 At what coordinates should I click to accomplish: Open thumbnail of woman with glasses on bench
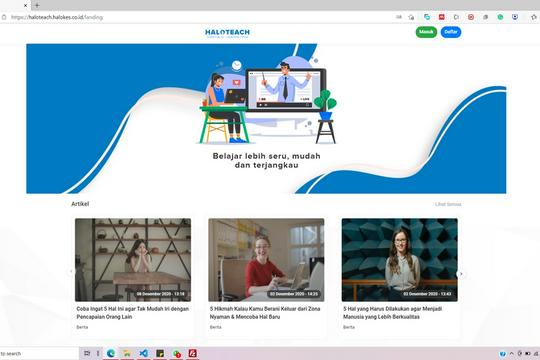399,260
